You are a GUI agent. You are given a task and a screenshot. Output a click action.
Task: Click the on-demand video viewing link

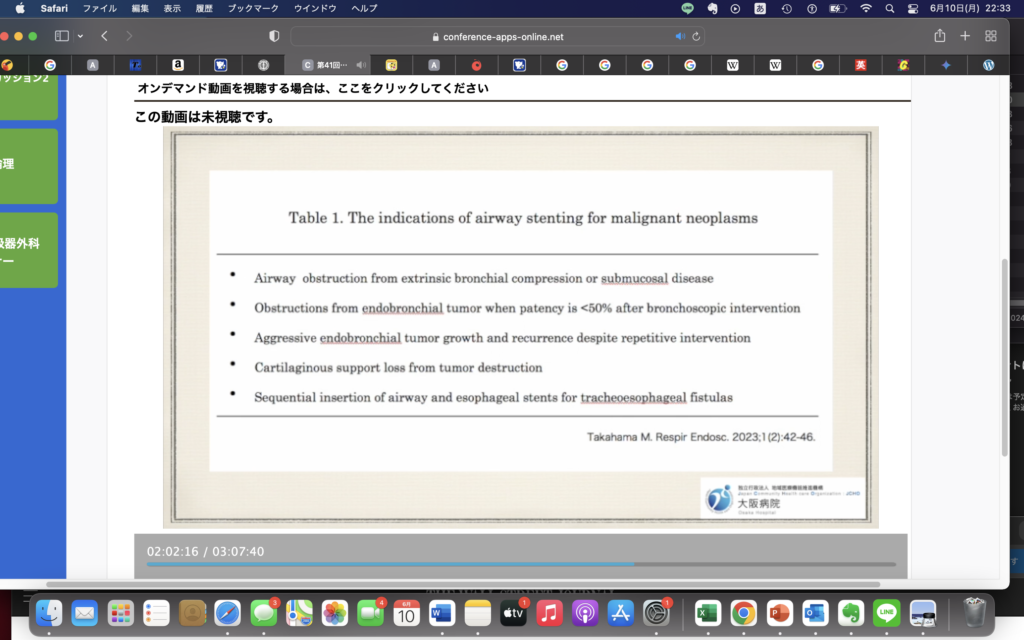(x=313, y=88)
